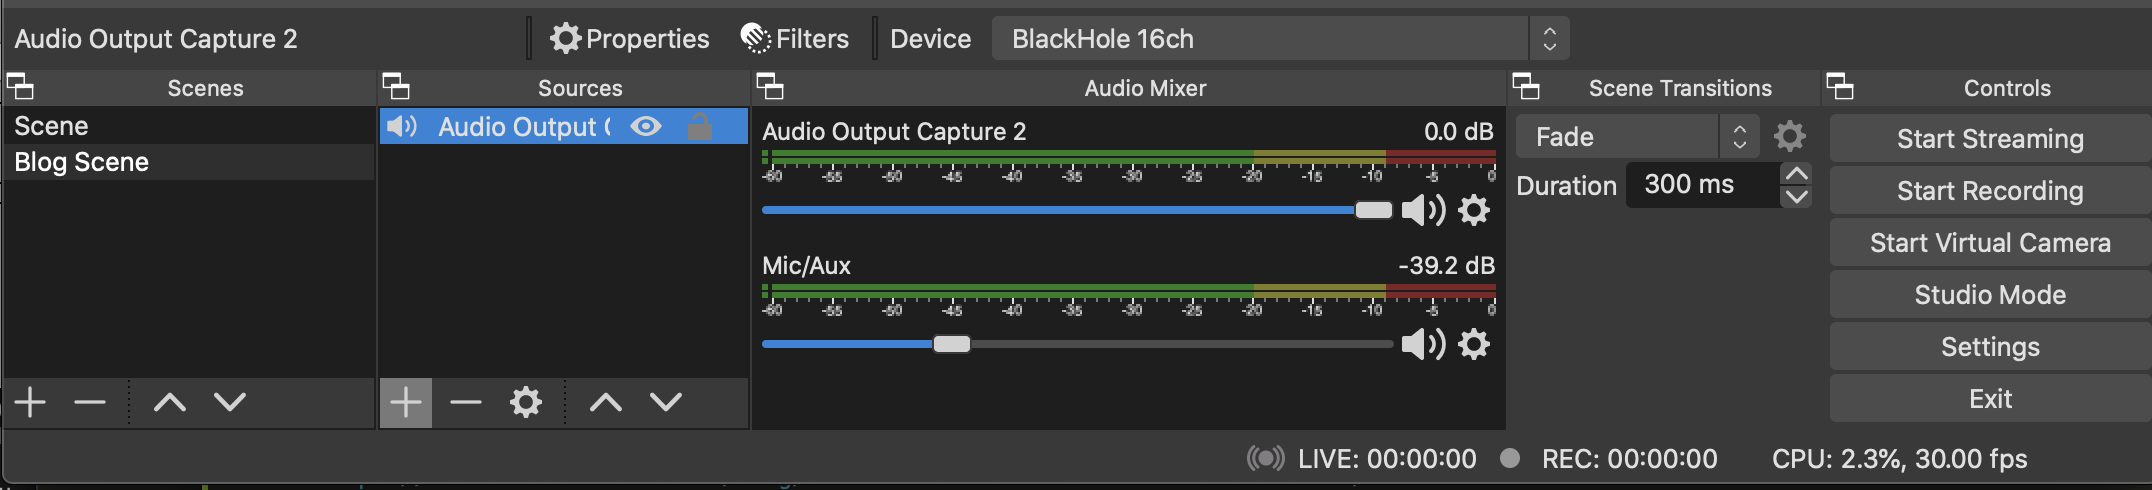Click the Mic/Aux volume slider handle
2152x490 pixels.
tap(952, 344)
